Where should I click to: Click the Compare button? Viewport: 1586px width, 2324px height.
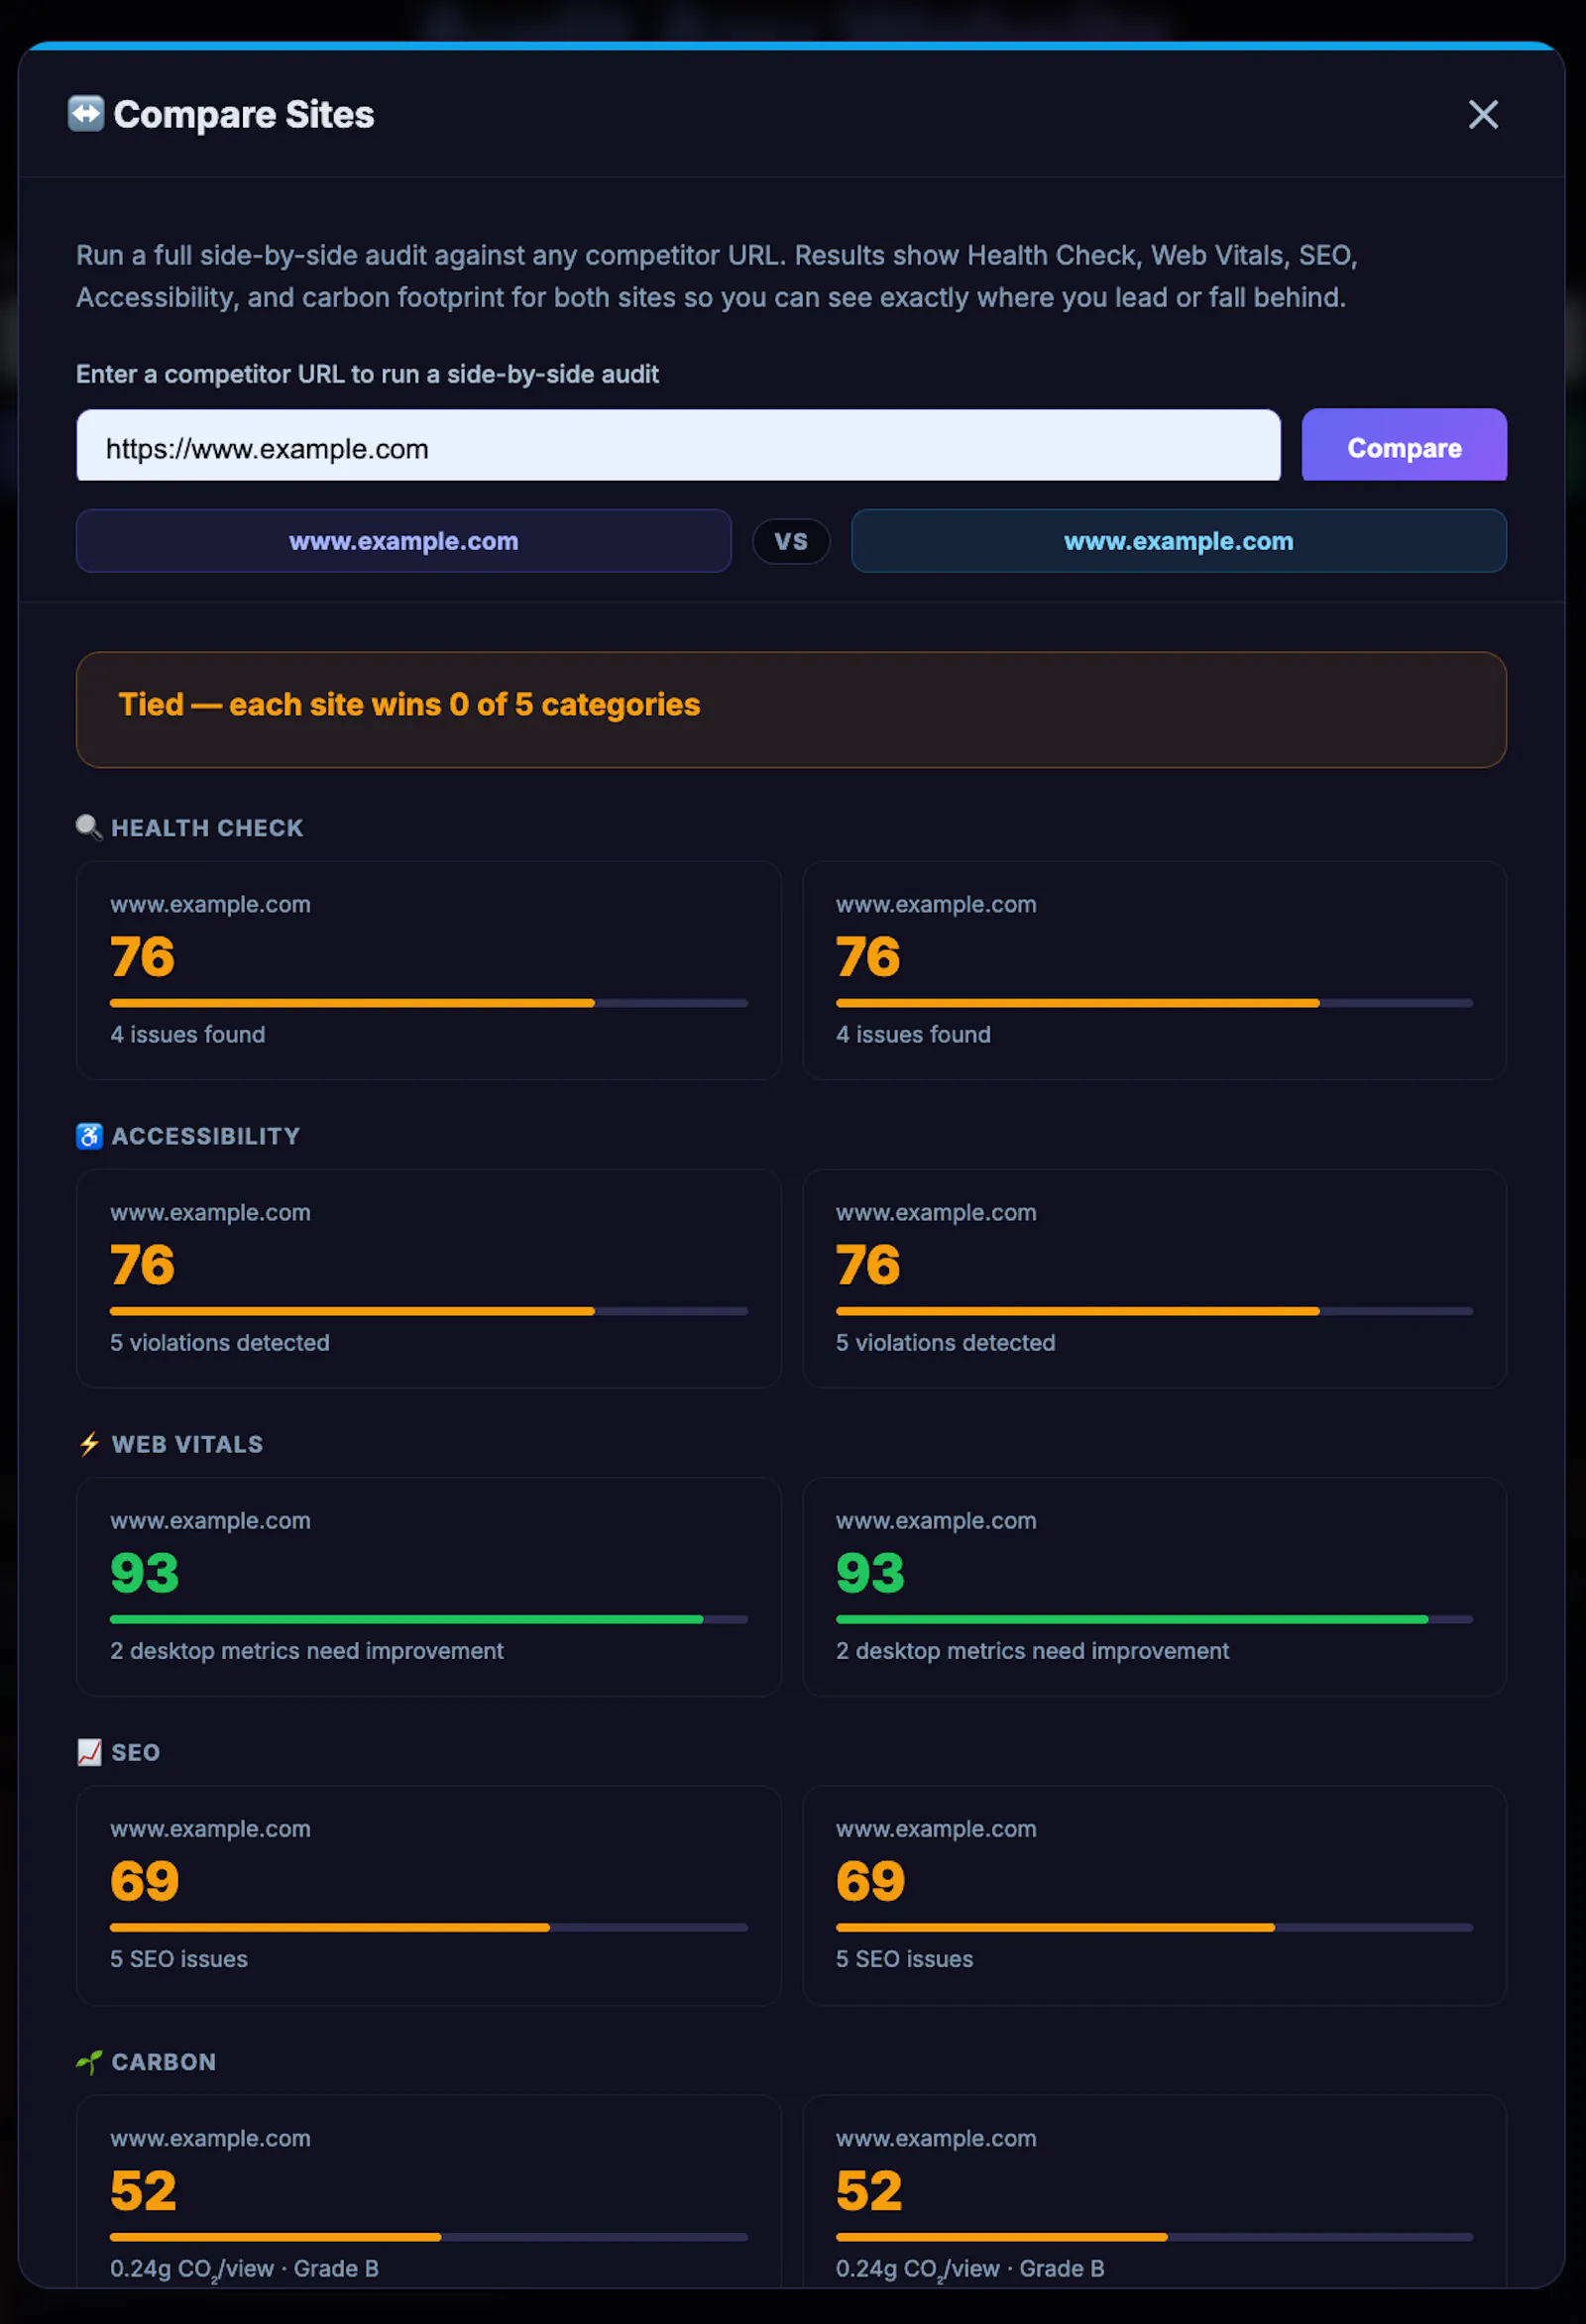[x=1403, y=445]
